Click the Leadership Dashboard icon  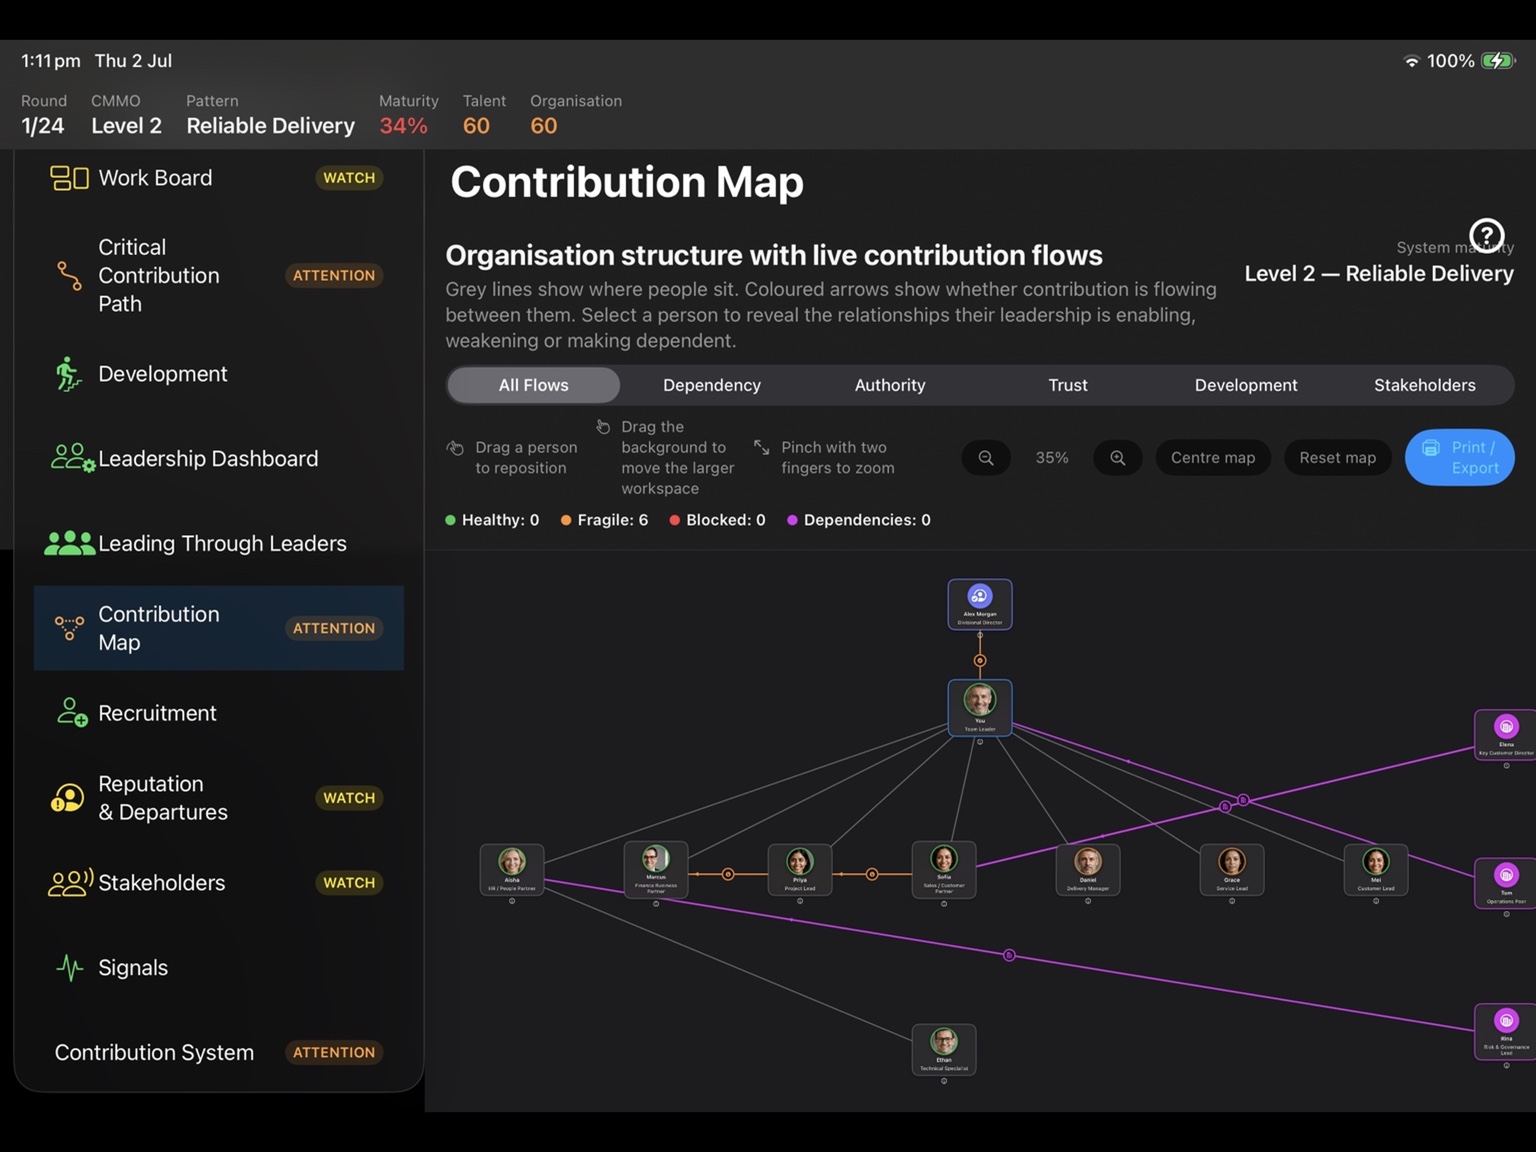[73, 458]
